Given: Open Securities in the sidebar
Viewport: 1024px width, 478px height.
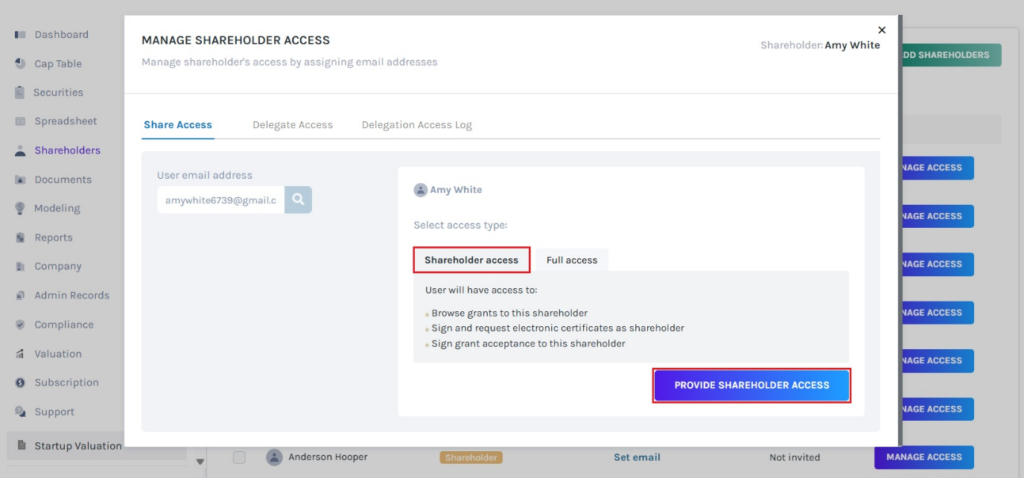Looking at the screenshot, I should pos(59,92).
